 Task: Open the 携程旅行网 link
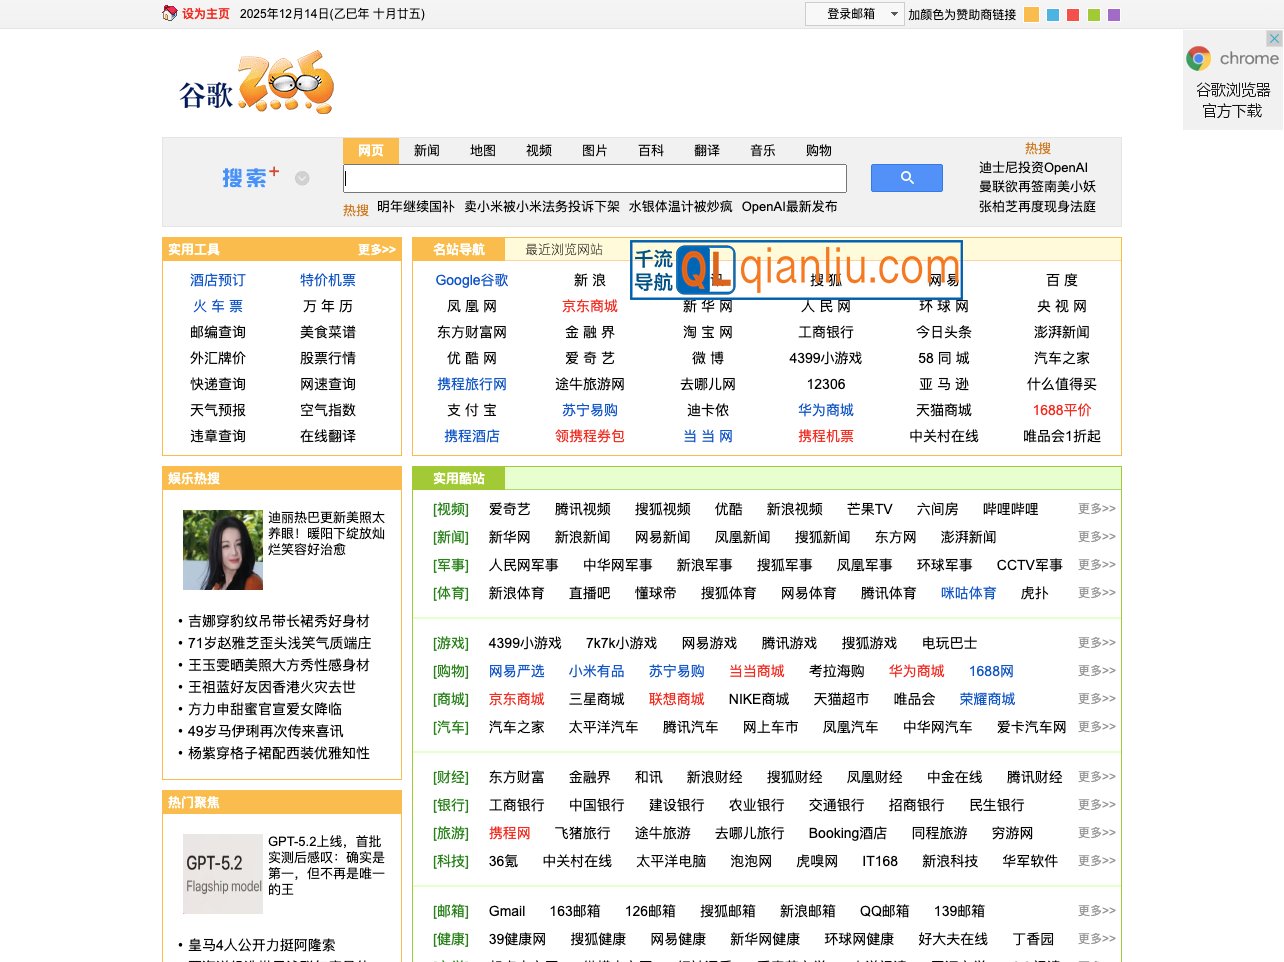[471, 384]
